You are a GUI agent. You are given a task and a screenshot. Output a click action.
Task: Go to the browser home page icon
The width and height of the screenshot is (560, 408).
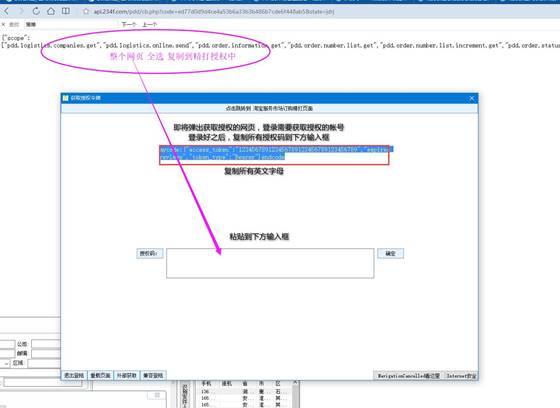tap(51, 11)
